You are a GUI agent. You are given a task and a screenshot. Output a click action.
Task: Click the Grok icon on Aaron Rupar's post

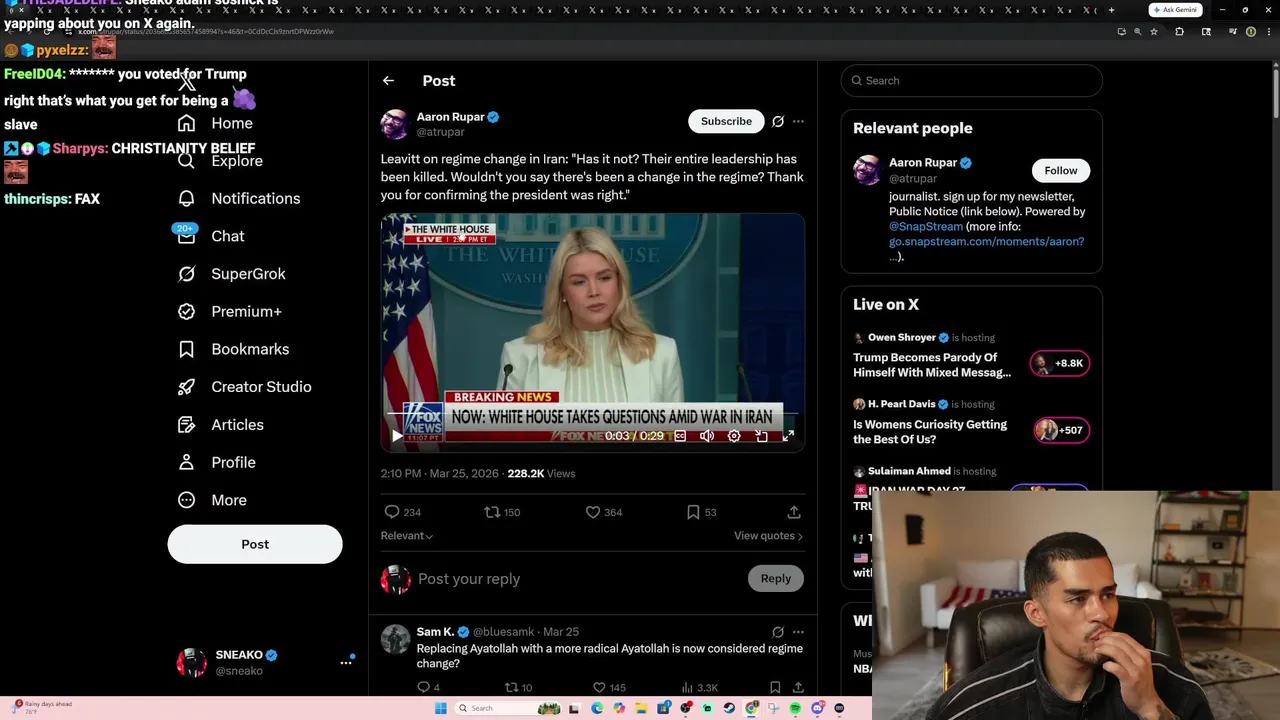[x=778, y=121]
